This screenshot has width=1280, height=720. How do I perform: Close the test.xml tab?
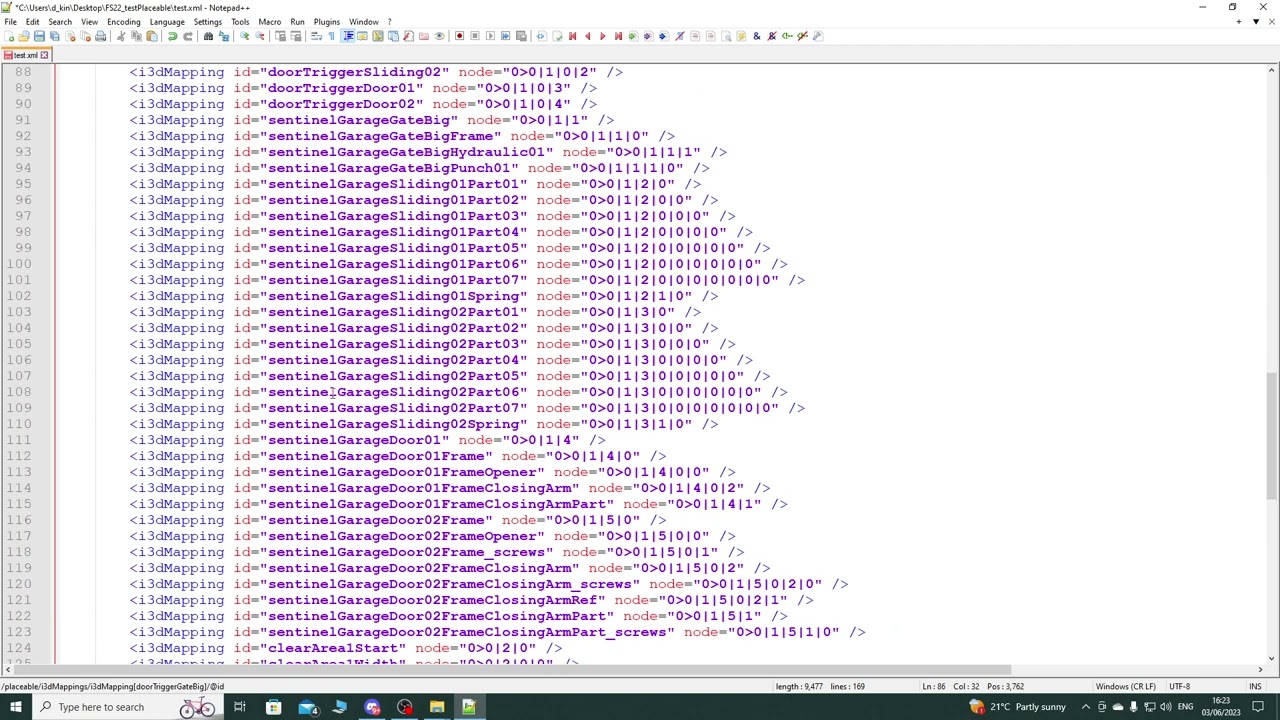tap(44, 55)
